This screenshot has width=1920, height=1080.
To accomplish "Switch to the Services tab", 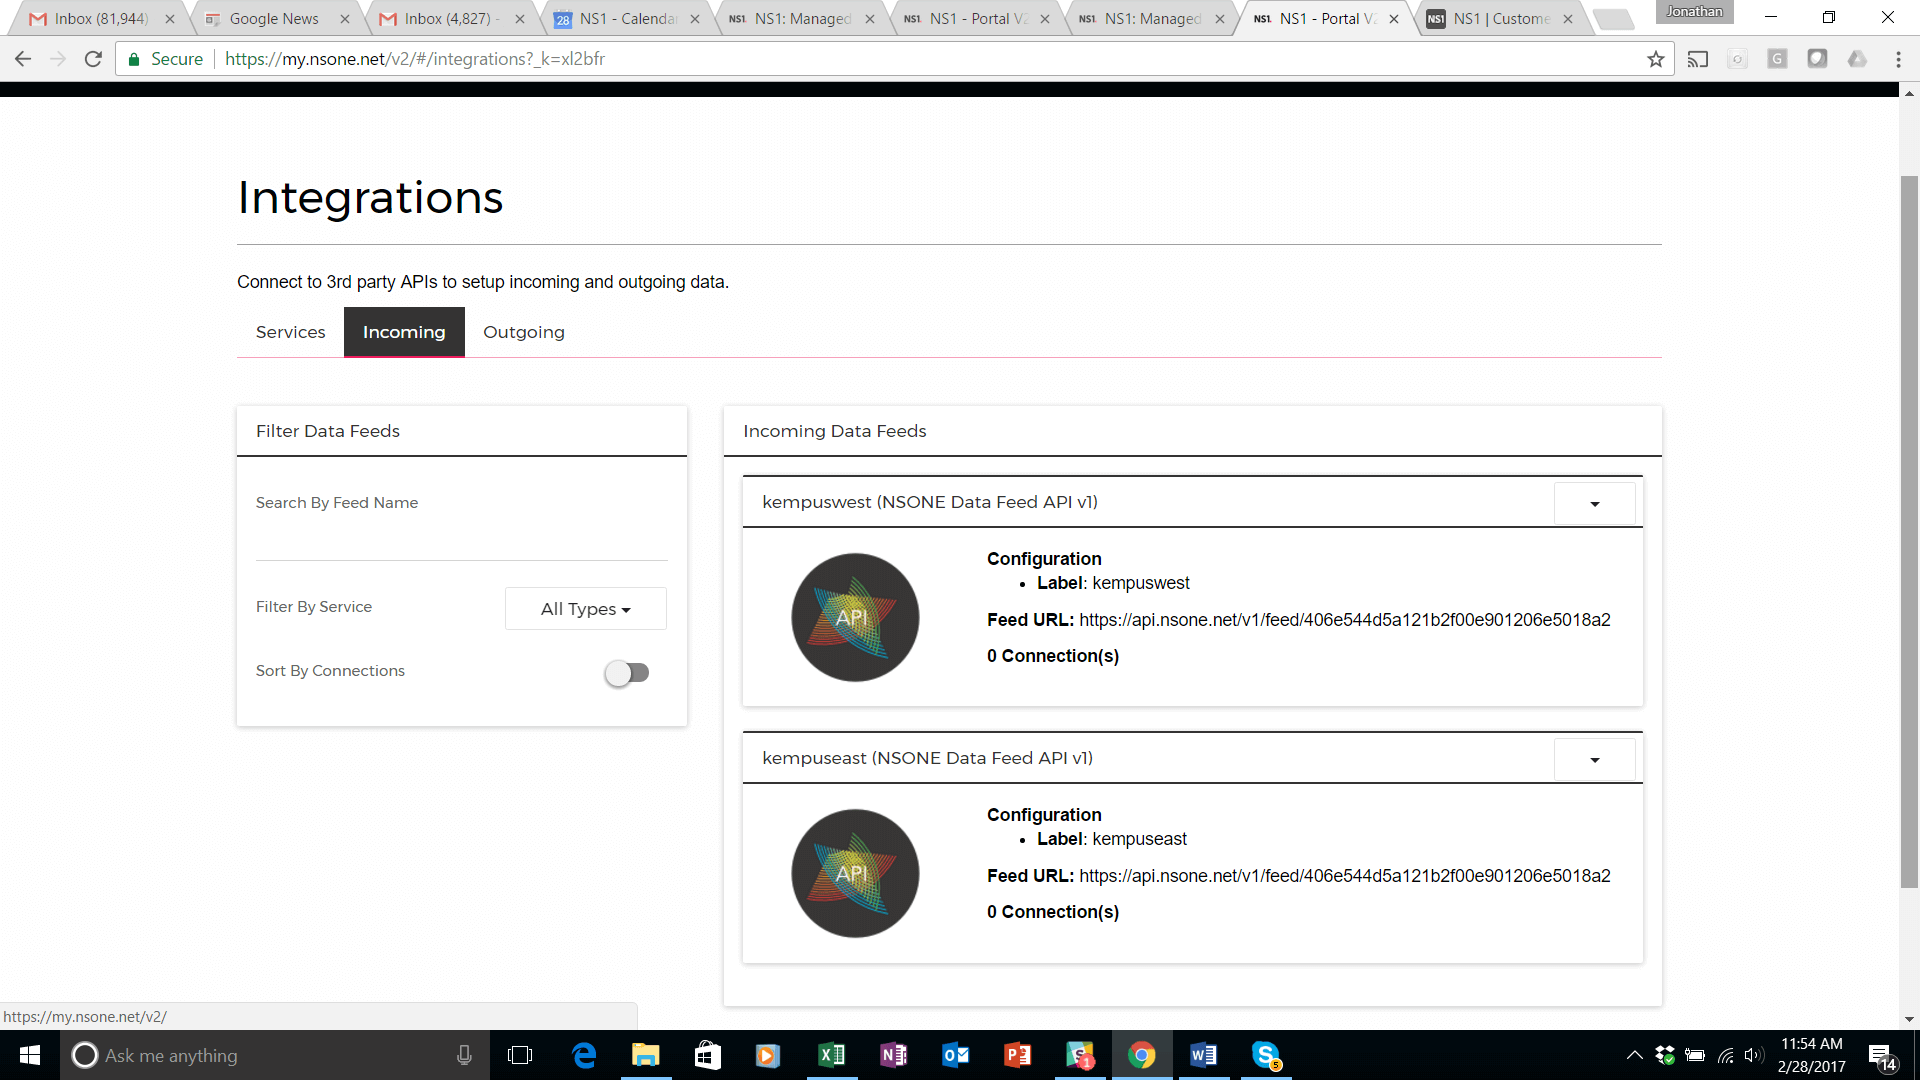I will pyautogui.click(x=290, y=332).
